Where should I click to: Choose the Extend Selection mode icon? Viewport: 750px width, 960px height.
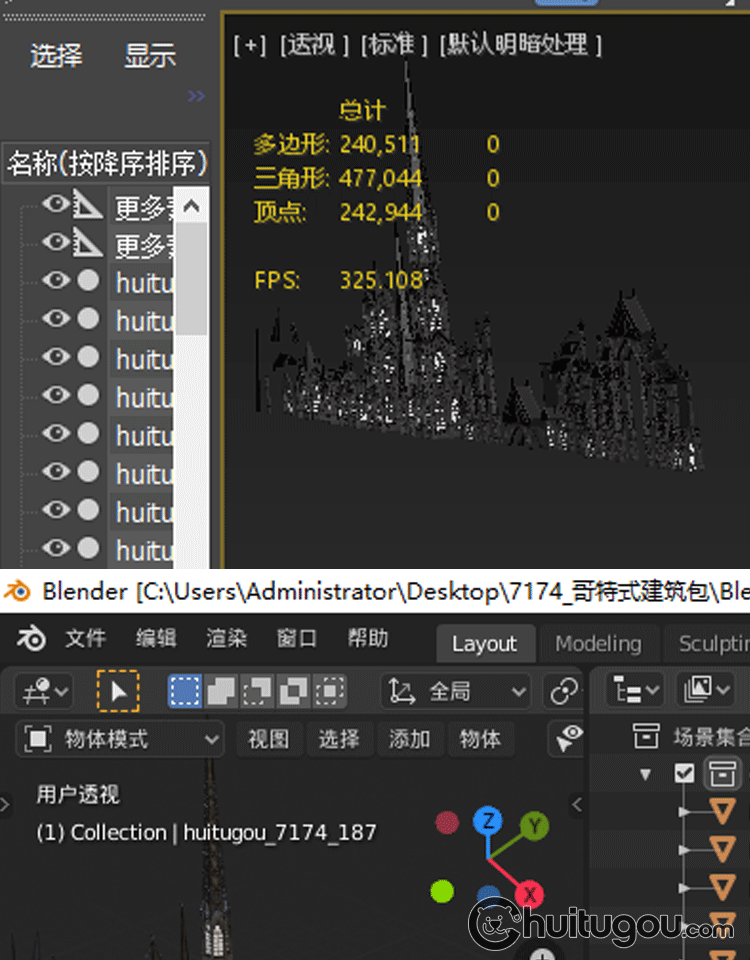click(221, 691)
